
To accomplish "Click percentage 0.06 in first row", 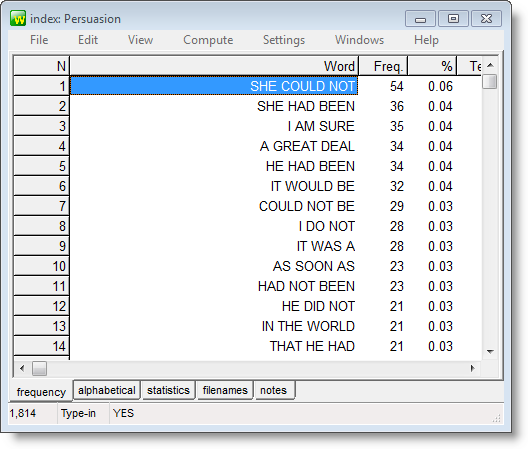I will tap(440, 86).
